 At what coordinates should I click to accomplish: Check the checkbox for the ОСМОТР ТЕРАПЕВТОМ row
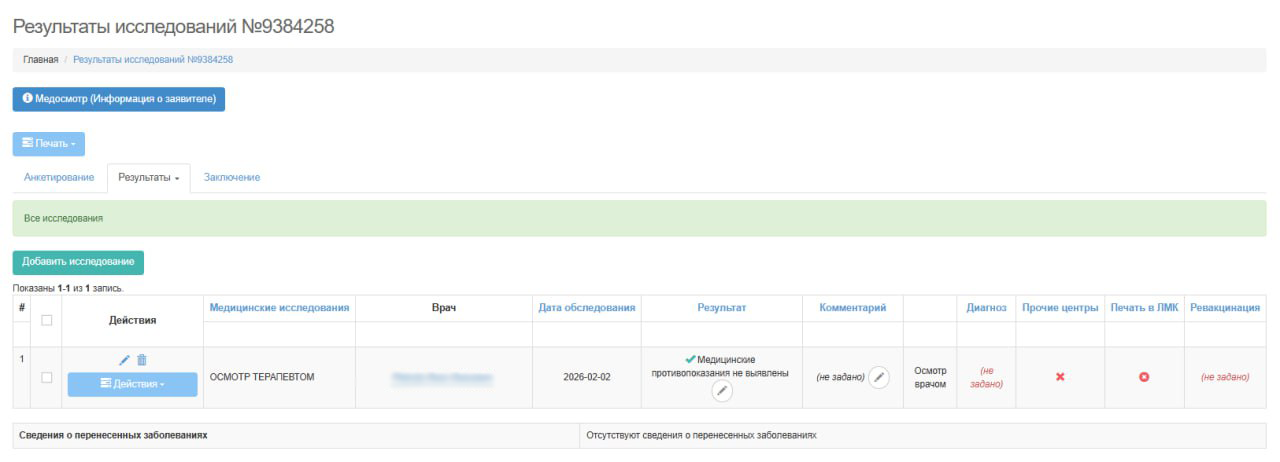pyautogui.click(x=46, y=377)
